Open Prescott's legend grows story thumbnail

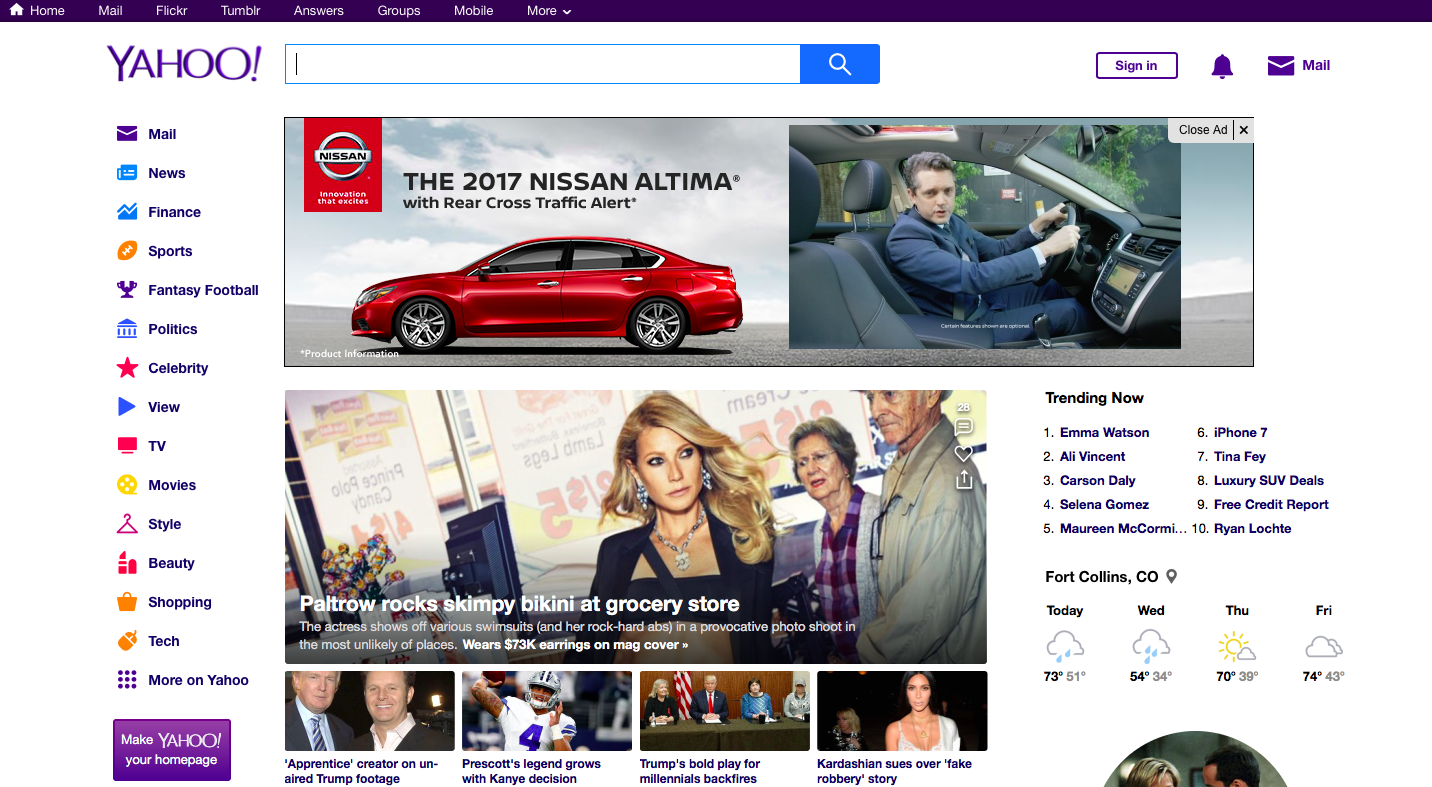547,711
